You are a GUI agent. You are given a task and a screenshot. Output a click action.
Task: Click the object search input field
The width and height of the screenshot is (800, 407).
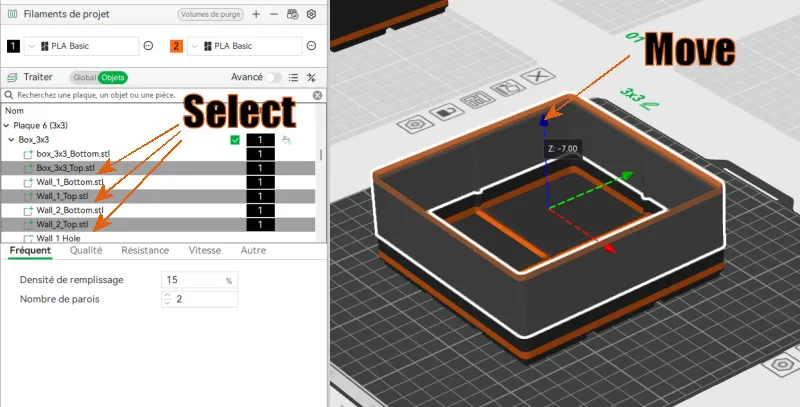(163, 95)
